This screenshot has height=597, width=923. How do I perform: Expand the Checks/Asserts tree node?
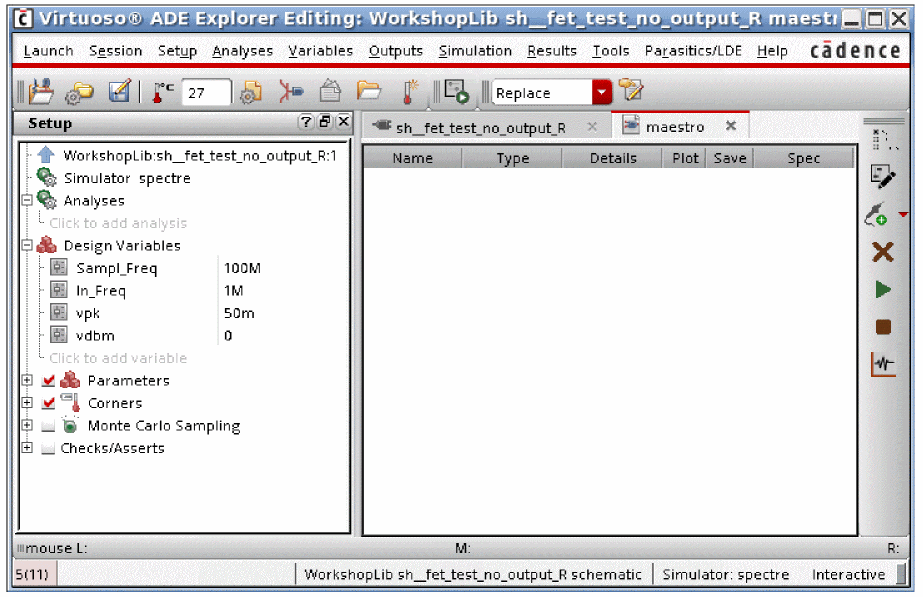coord(27,447)
